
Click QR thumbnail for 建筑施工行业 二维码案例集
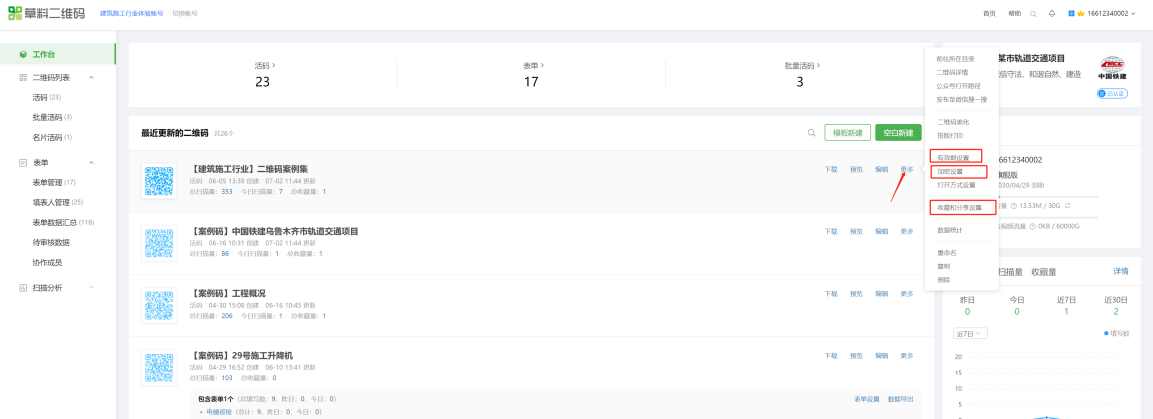point(159,179)
